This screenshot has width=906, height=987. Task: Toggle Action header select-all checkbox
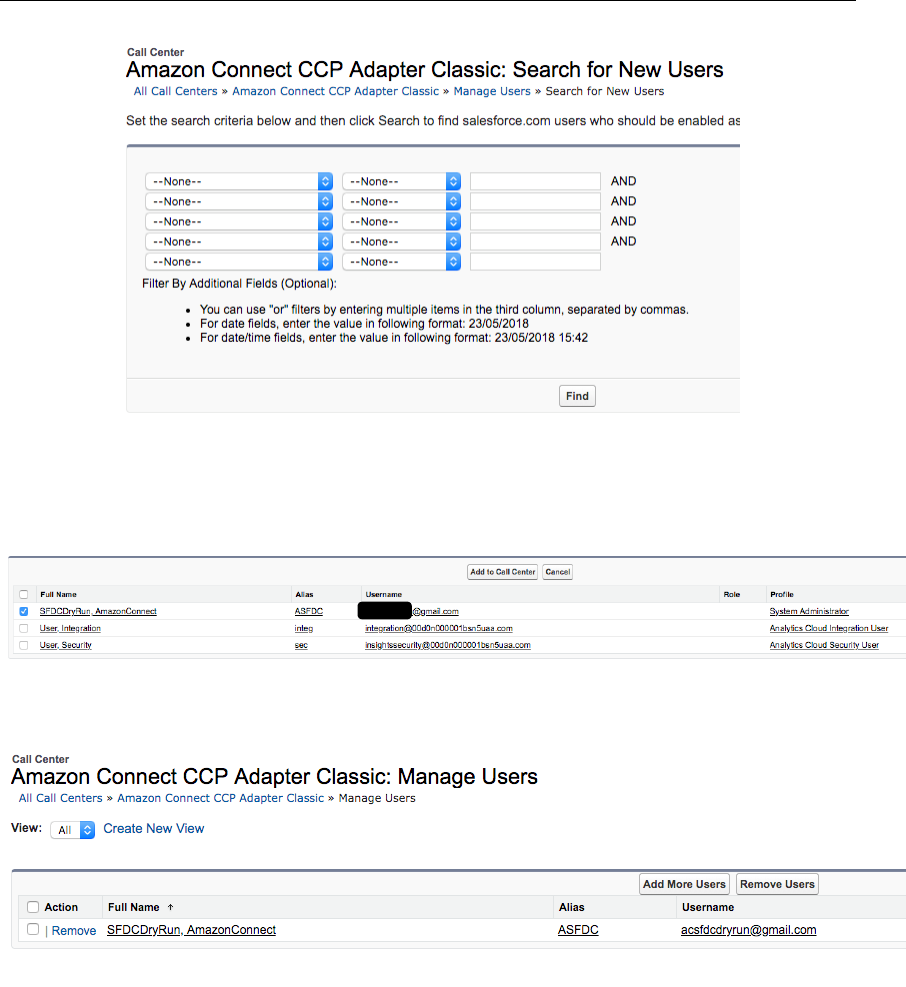33,907
